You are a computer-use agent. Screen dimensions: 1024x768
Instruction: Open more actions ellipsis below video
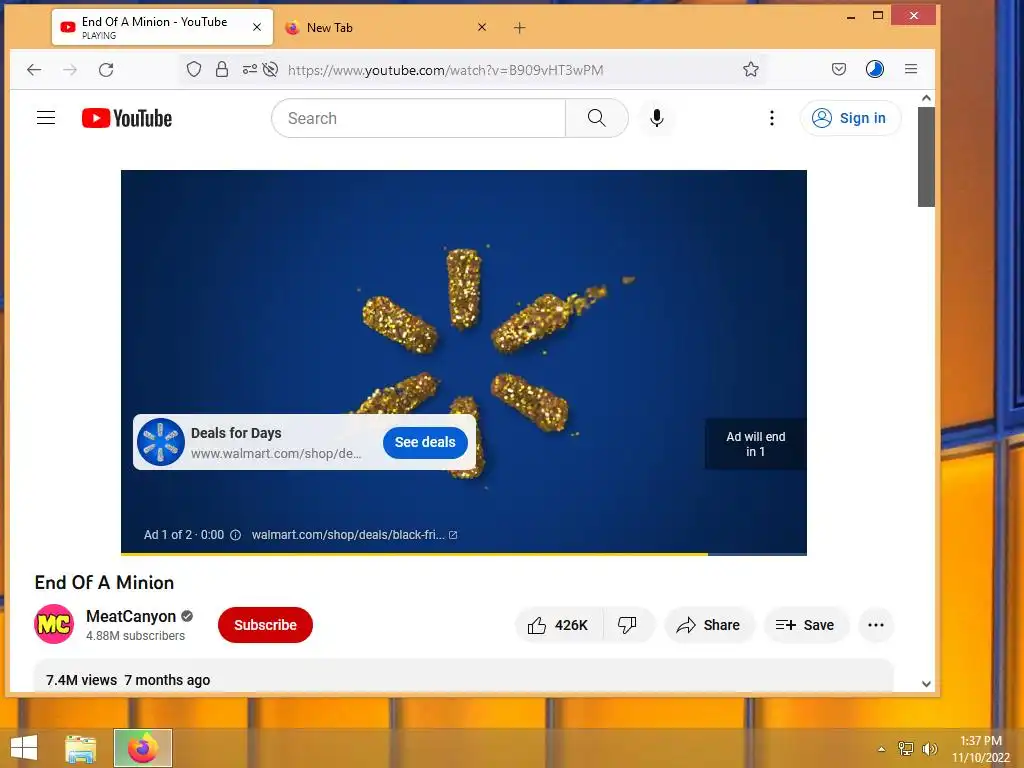[876, 625]
